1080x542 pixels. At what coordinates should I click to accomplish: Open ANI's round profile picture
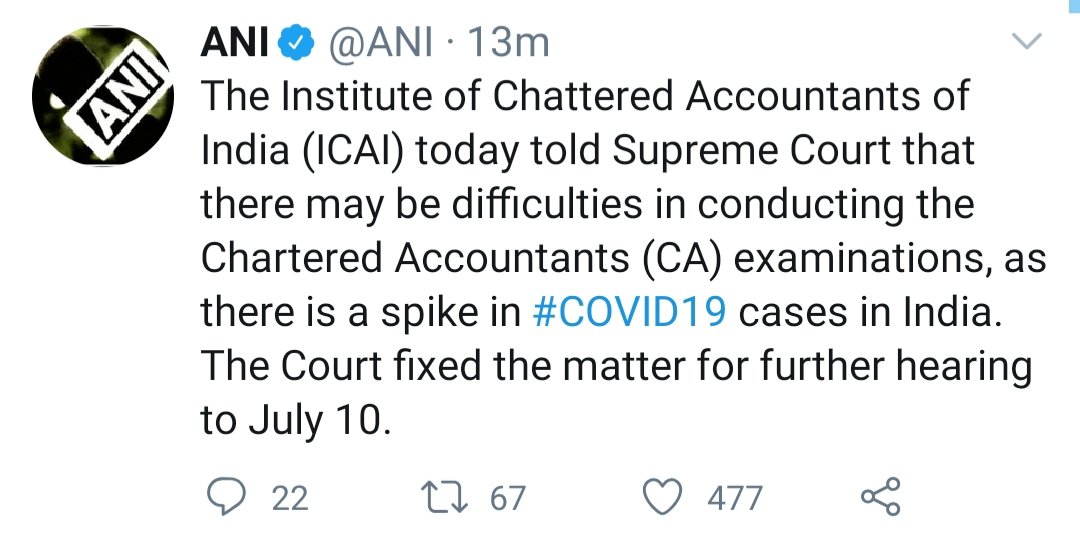point(102,95)
